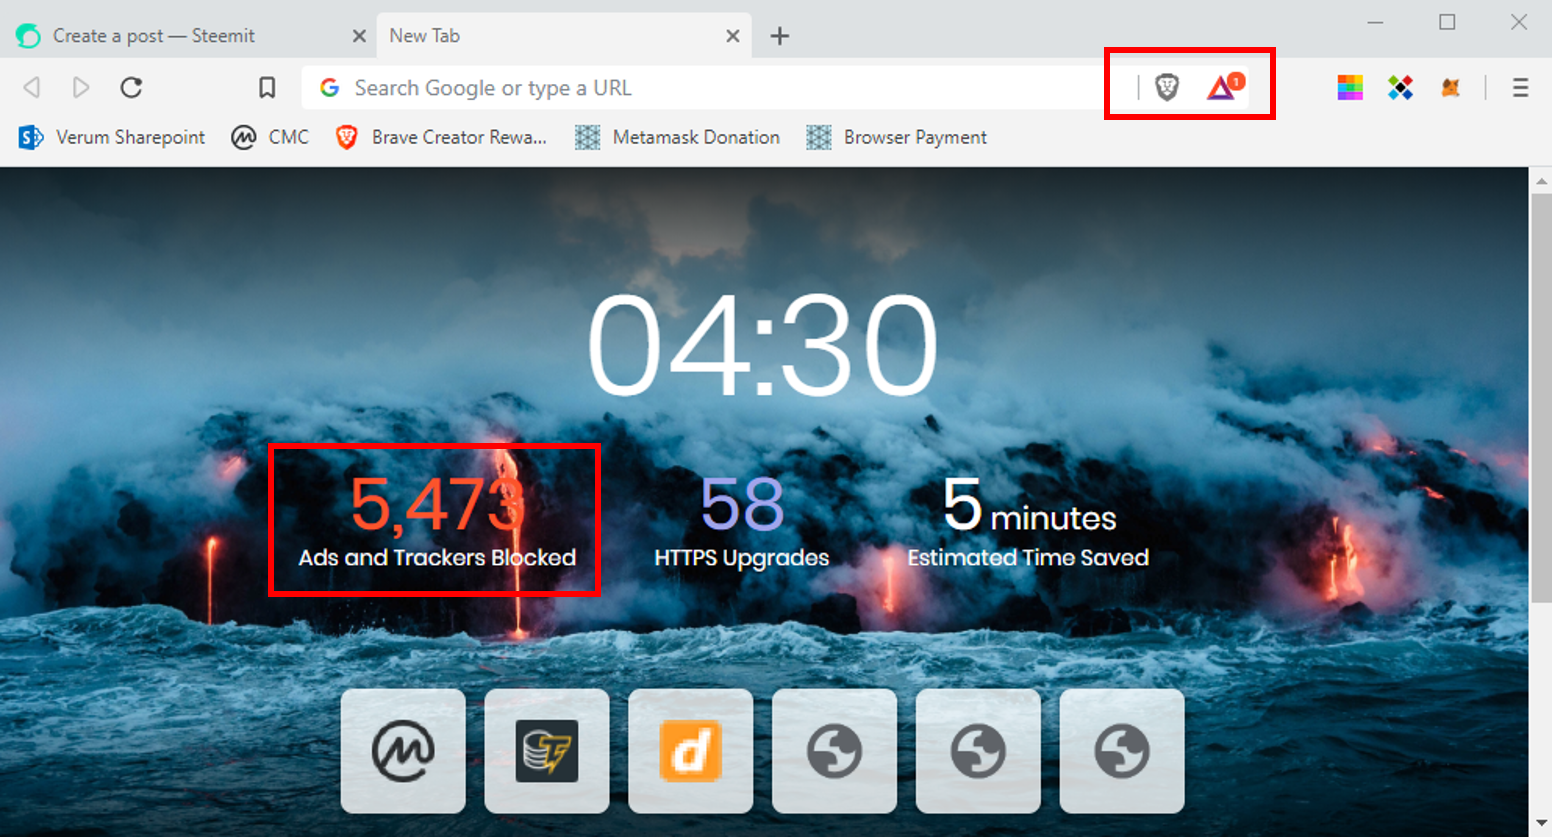Maximize the Brave browser window
The image size is (1552, 837).
(x=1447, y=22)
